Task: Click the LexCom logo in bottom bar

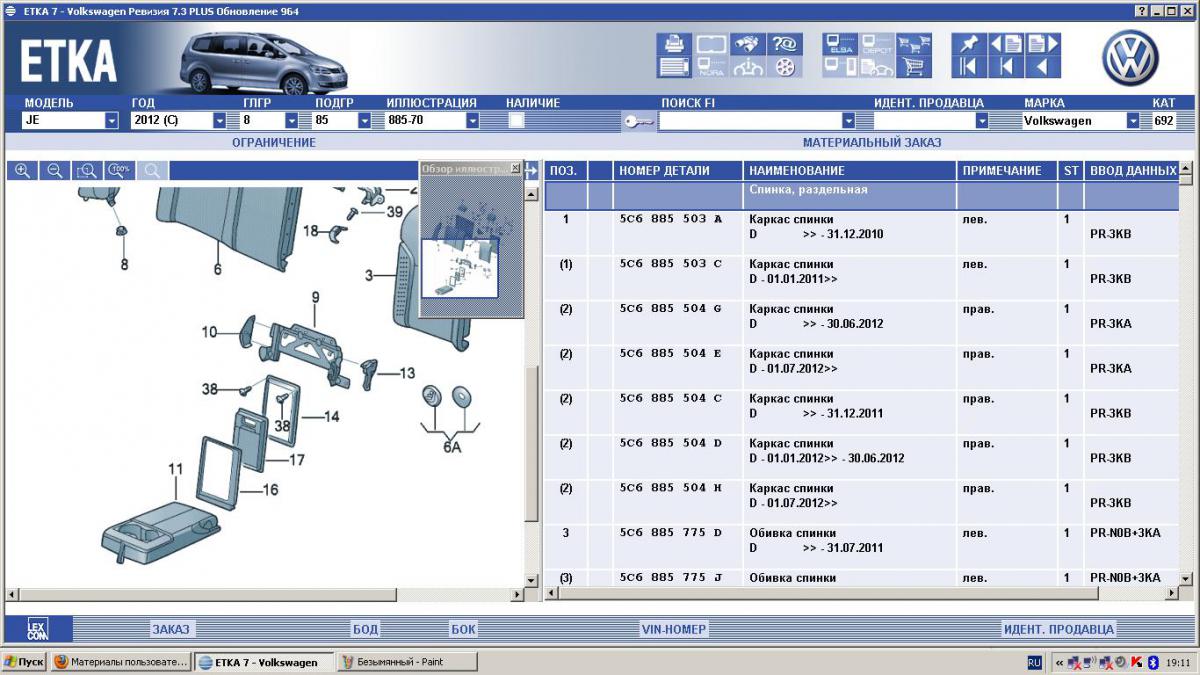Action: click(x=37, y=629)
